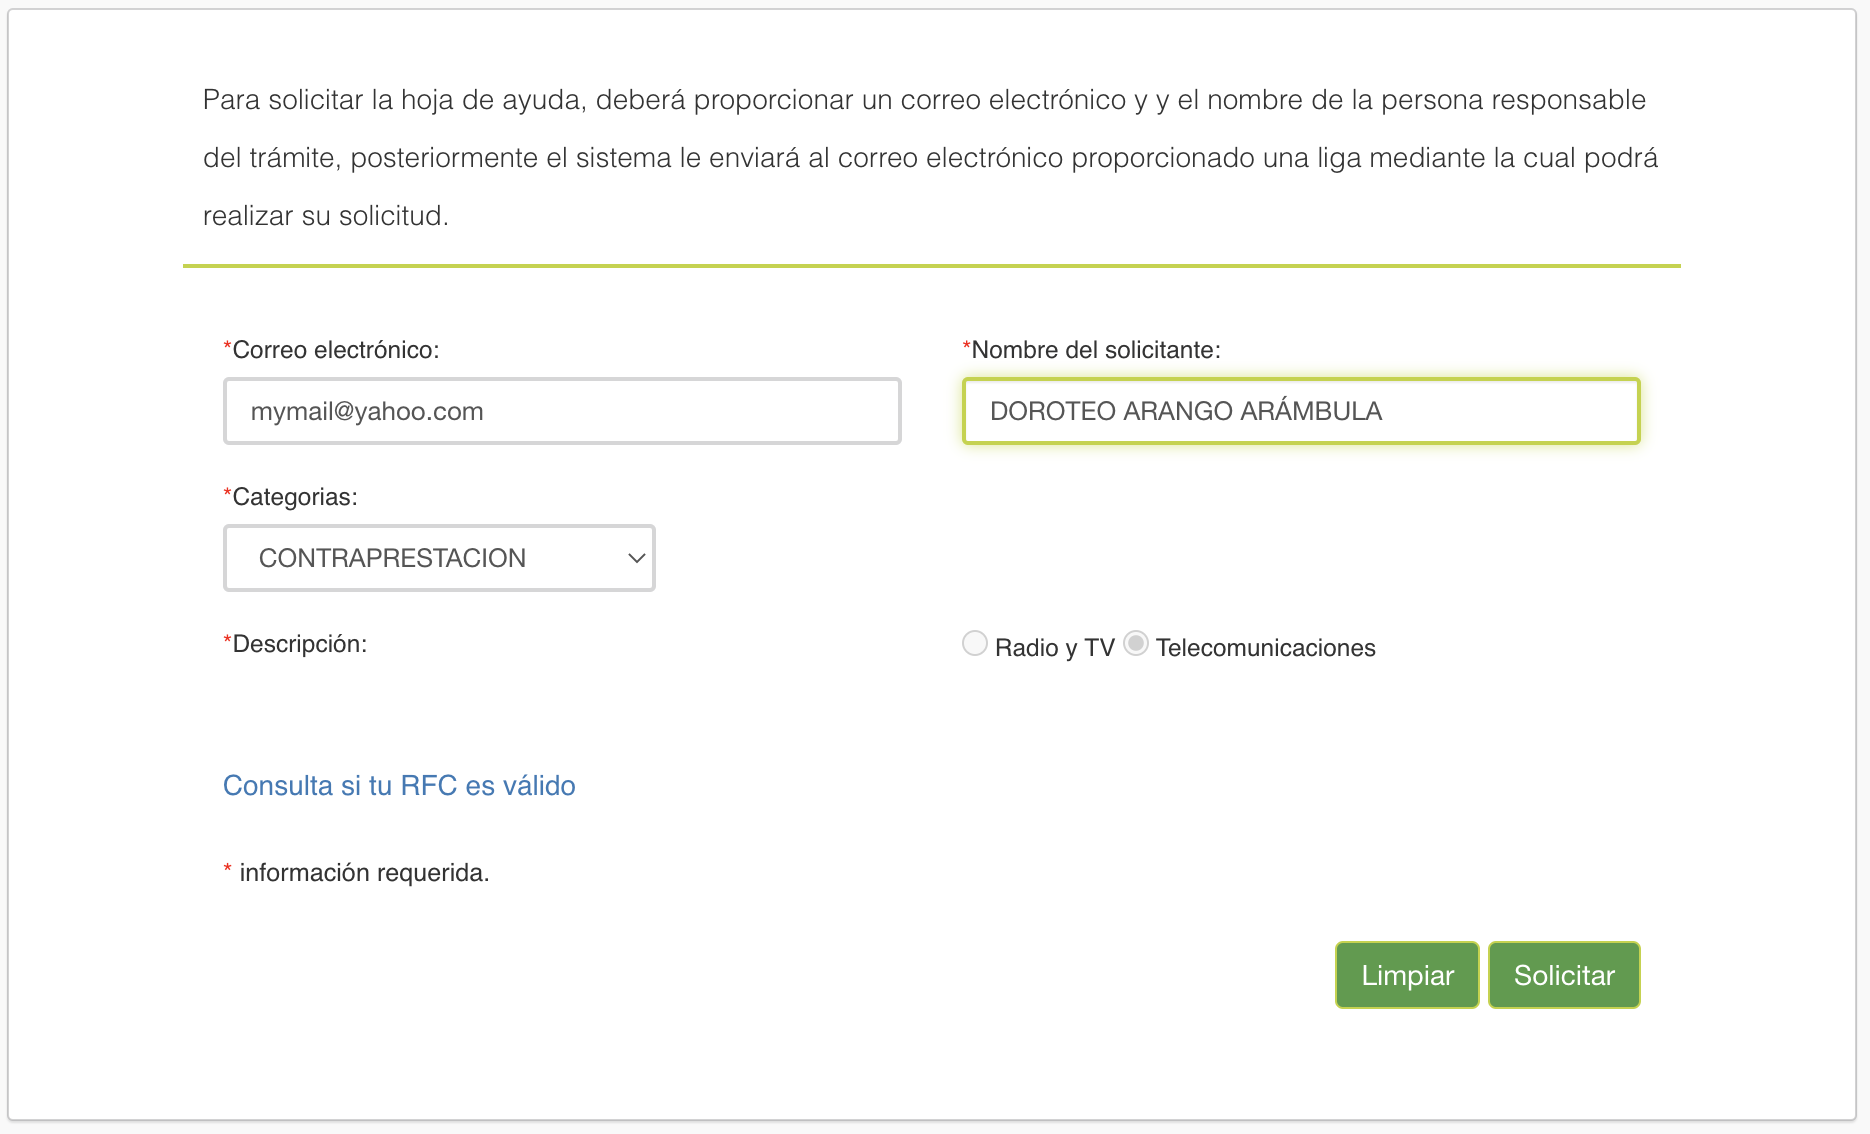
Task: Click the '* información requerida.' note
Action: click(x=356, y=873)
